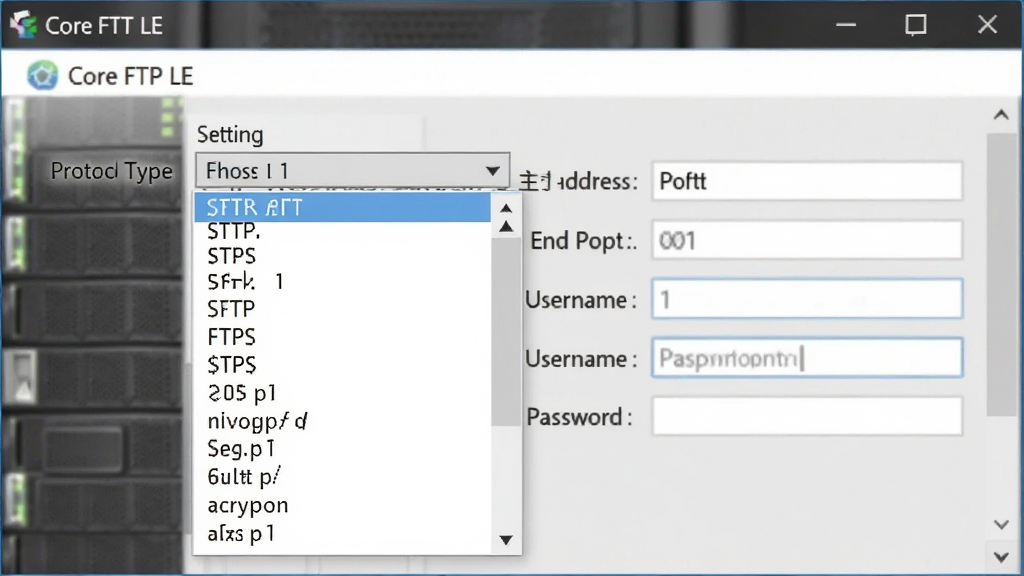Click the title bar app icon
The height and width of the screenshot is (576, 1024).
click(24, 25)
